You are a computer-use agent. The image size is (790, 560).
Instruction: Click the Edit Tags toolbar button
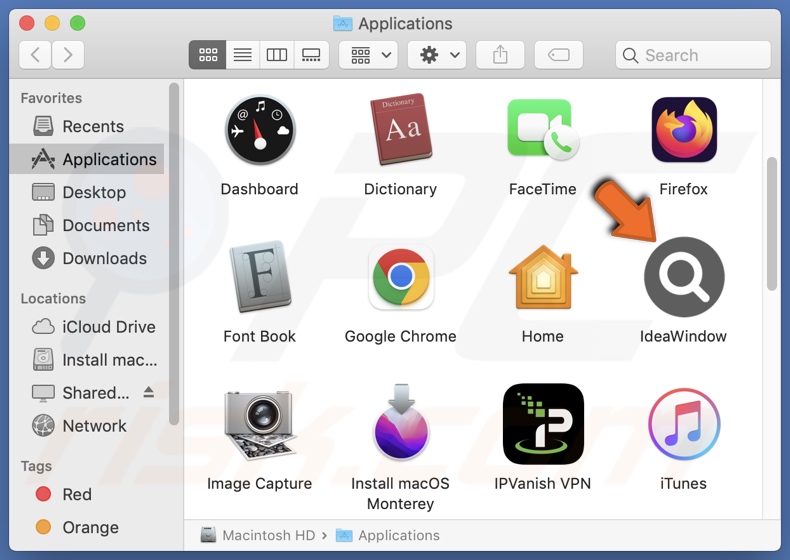[x=559, y=54]
